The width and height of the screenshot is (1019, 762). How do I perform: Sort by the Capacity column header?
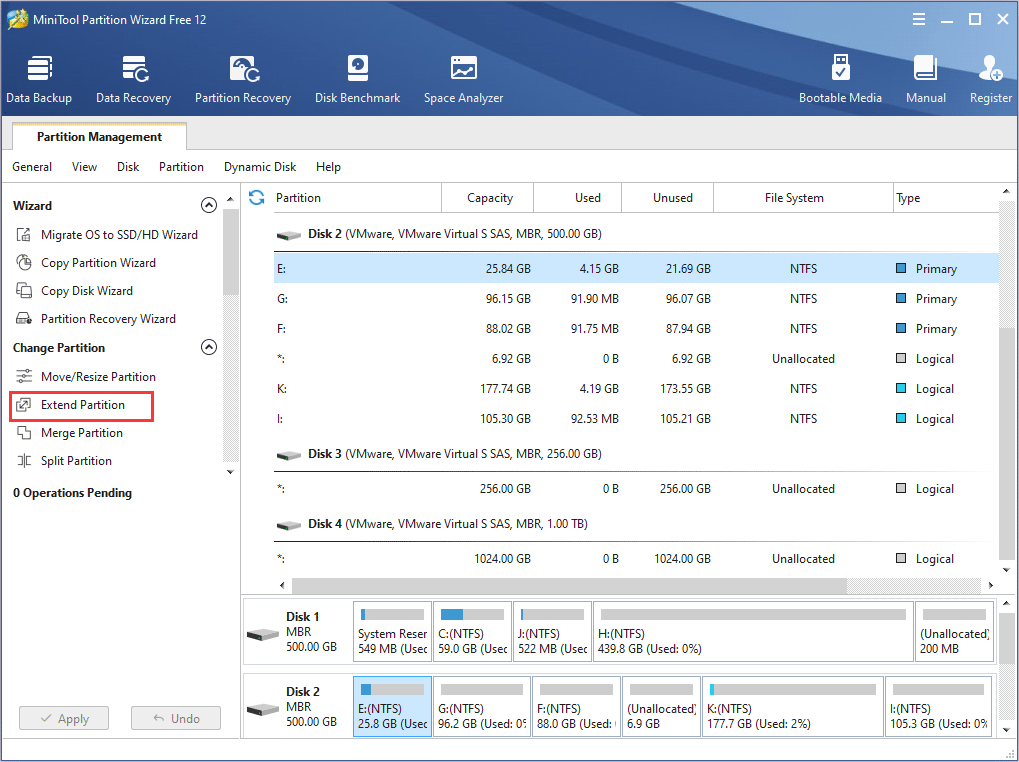[x=488, y=197]
